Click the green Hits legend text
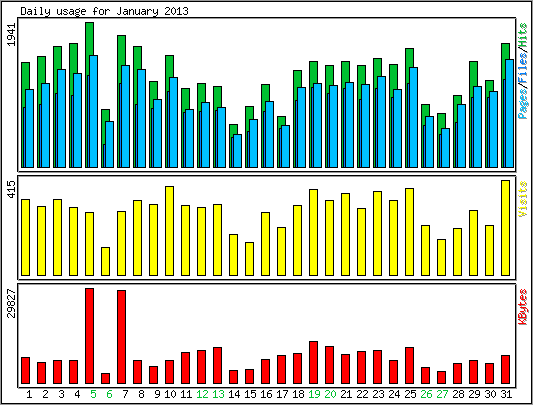 (x=523, y=35)
